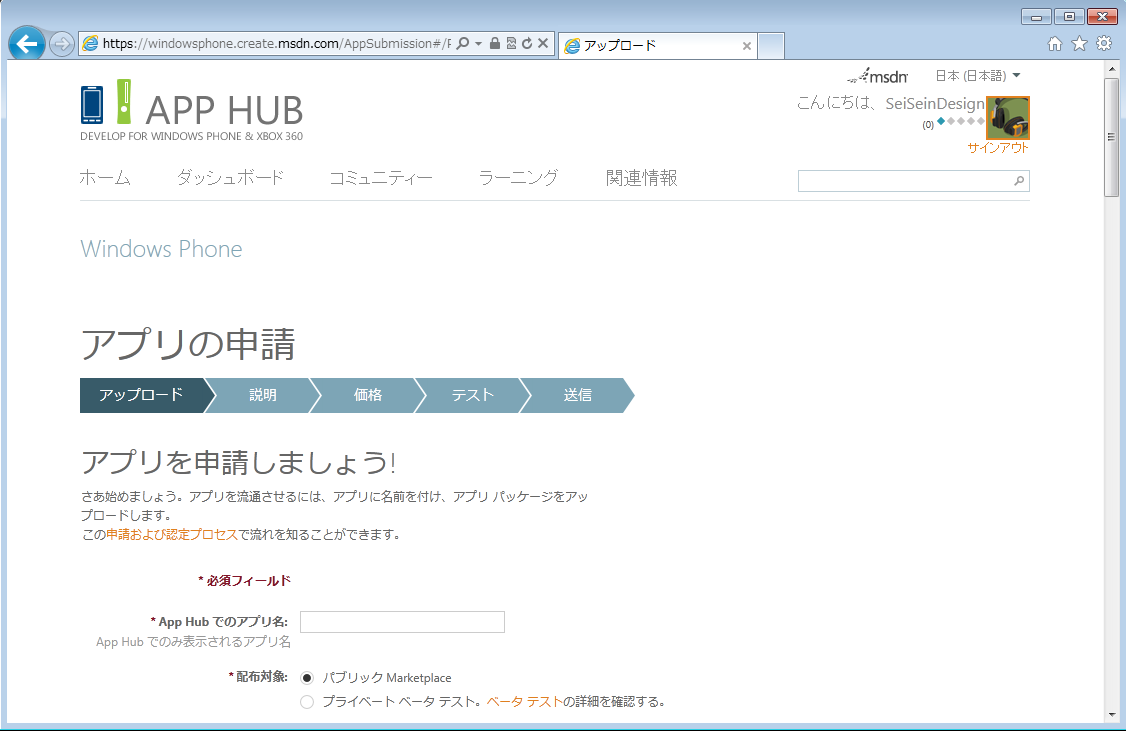The width and height of the screenshot is (1126, 731).
Task: Open the ダッシュボード menu item
Action: pos(231,177)
